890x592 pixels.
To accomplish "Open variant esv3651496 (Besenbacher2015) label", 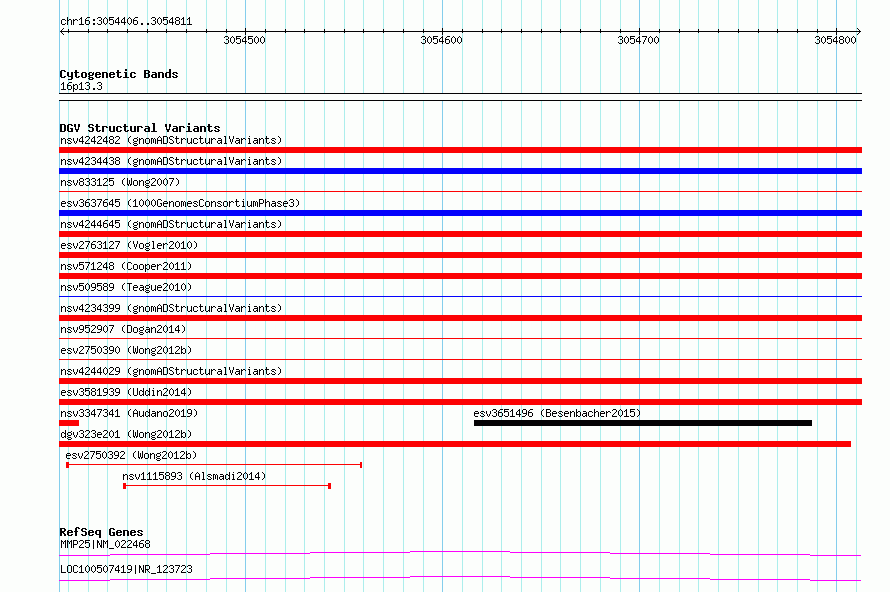I will pos(557,413).
